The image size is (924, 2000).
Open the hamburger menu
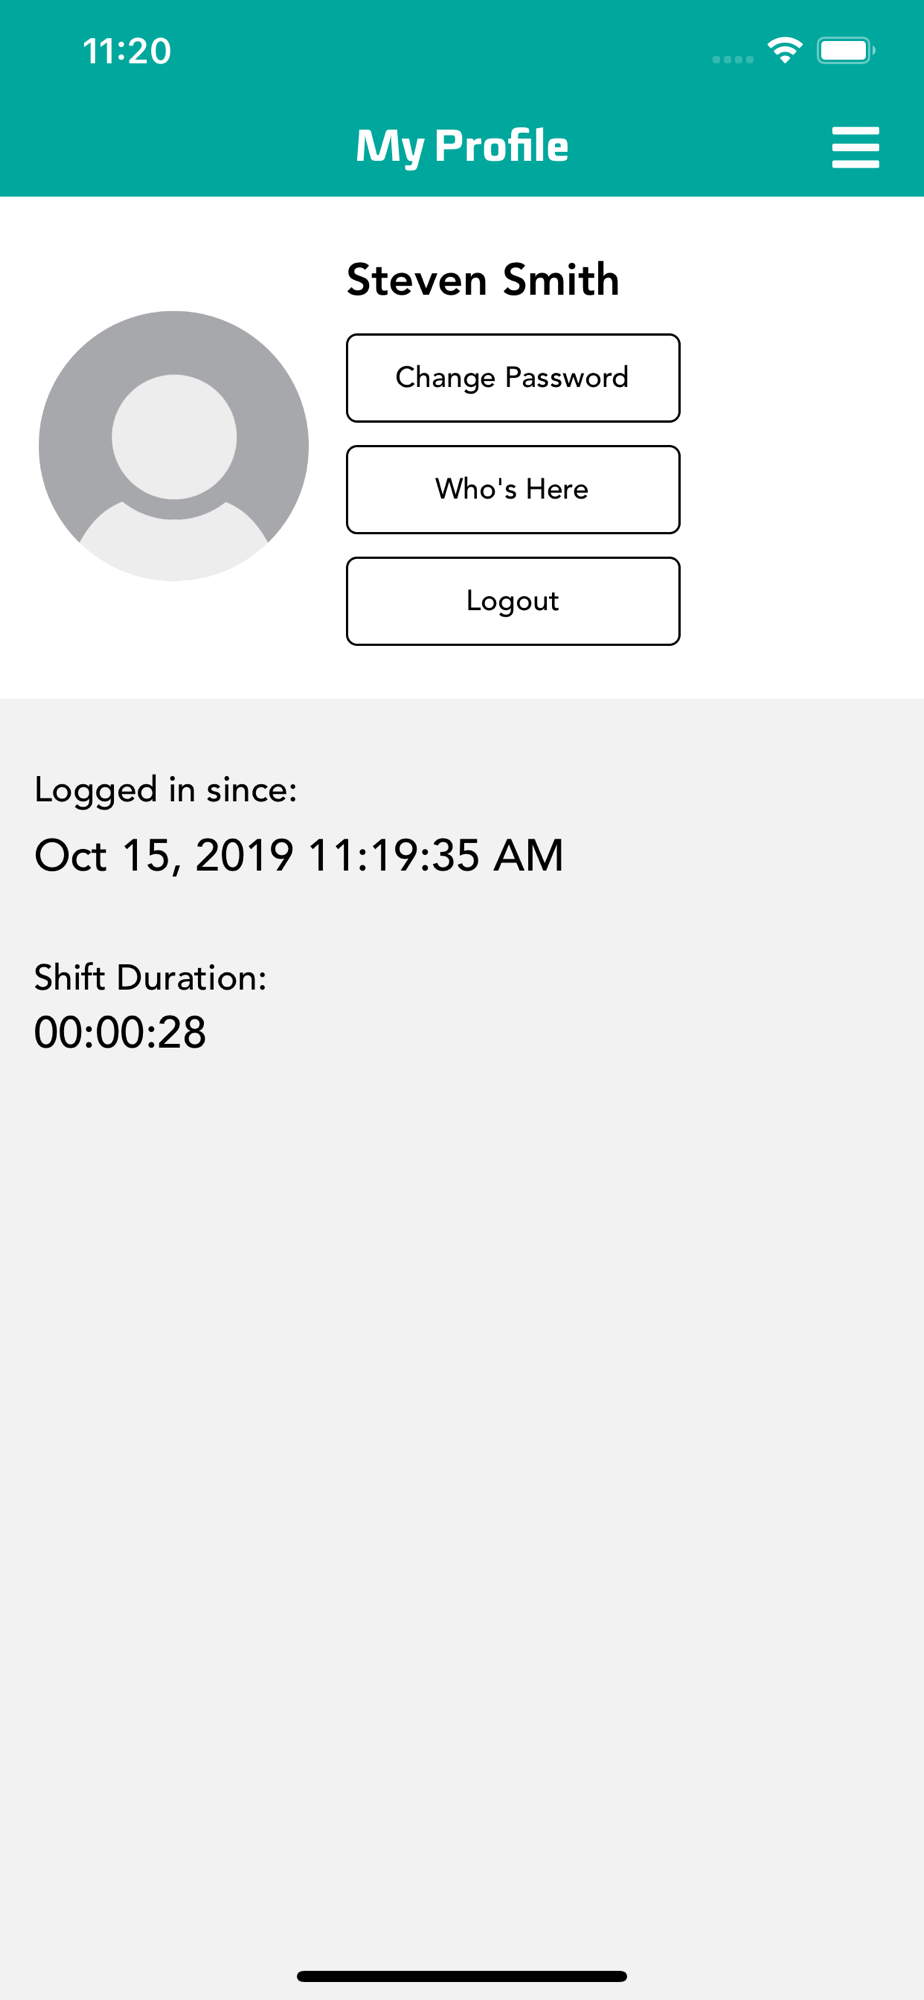click(x=855, y=147)
